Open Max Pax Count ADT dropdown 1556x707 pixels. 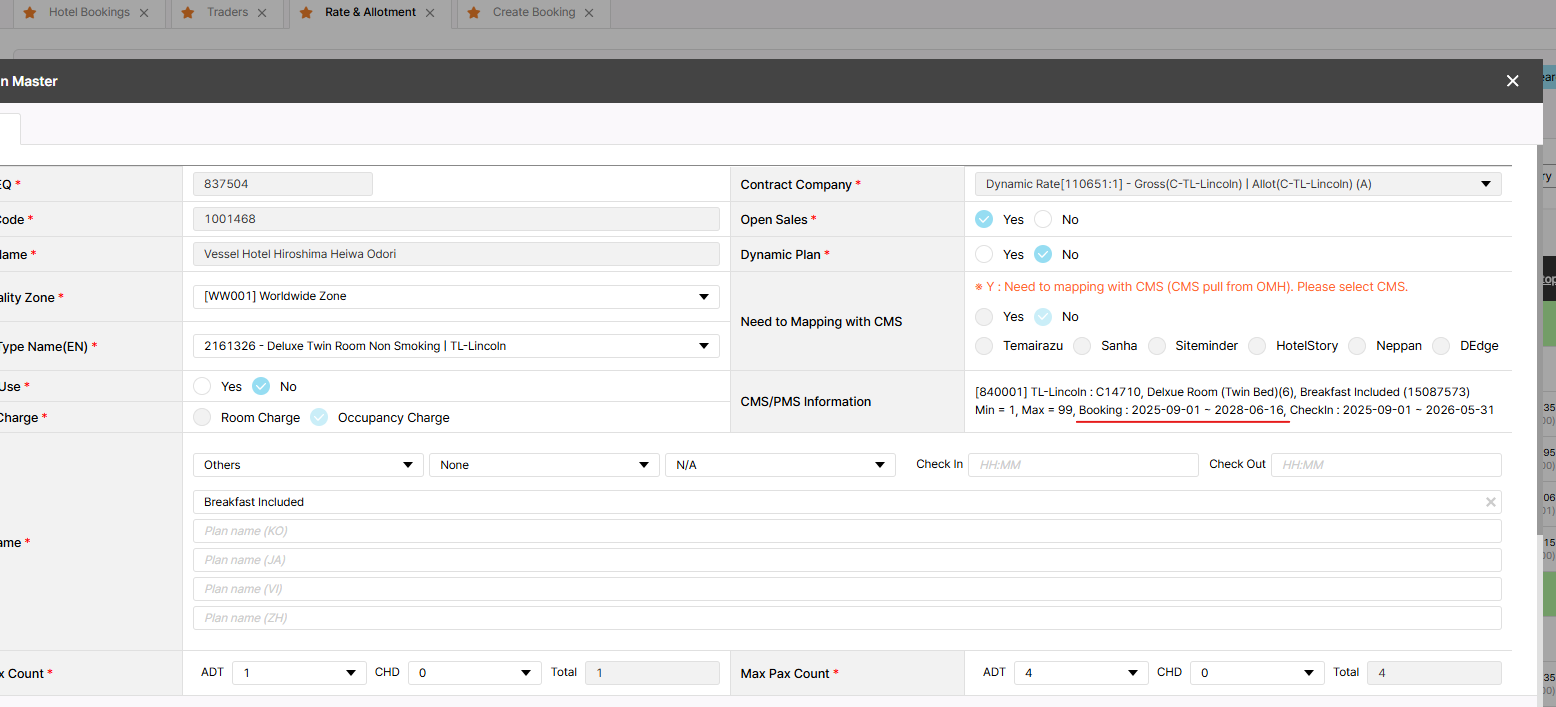point(1080,673)
